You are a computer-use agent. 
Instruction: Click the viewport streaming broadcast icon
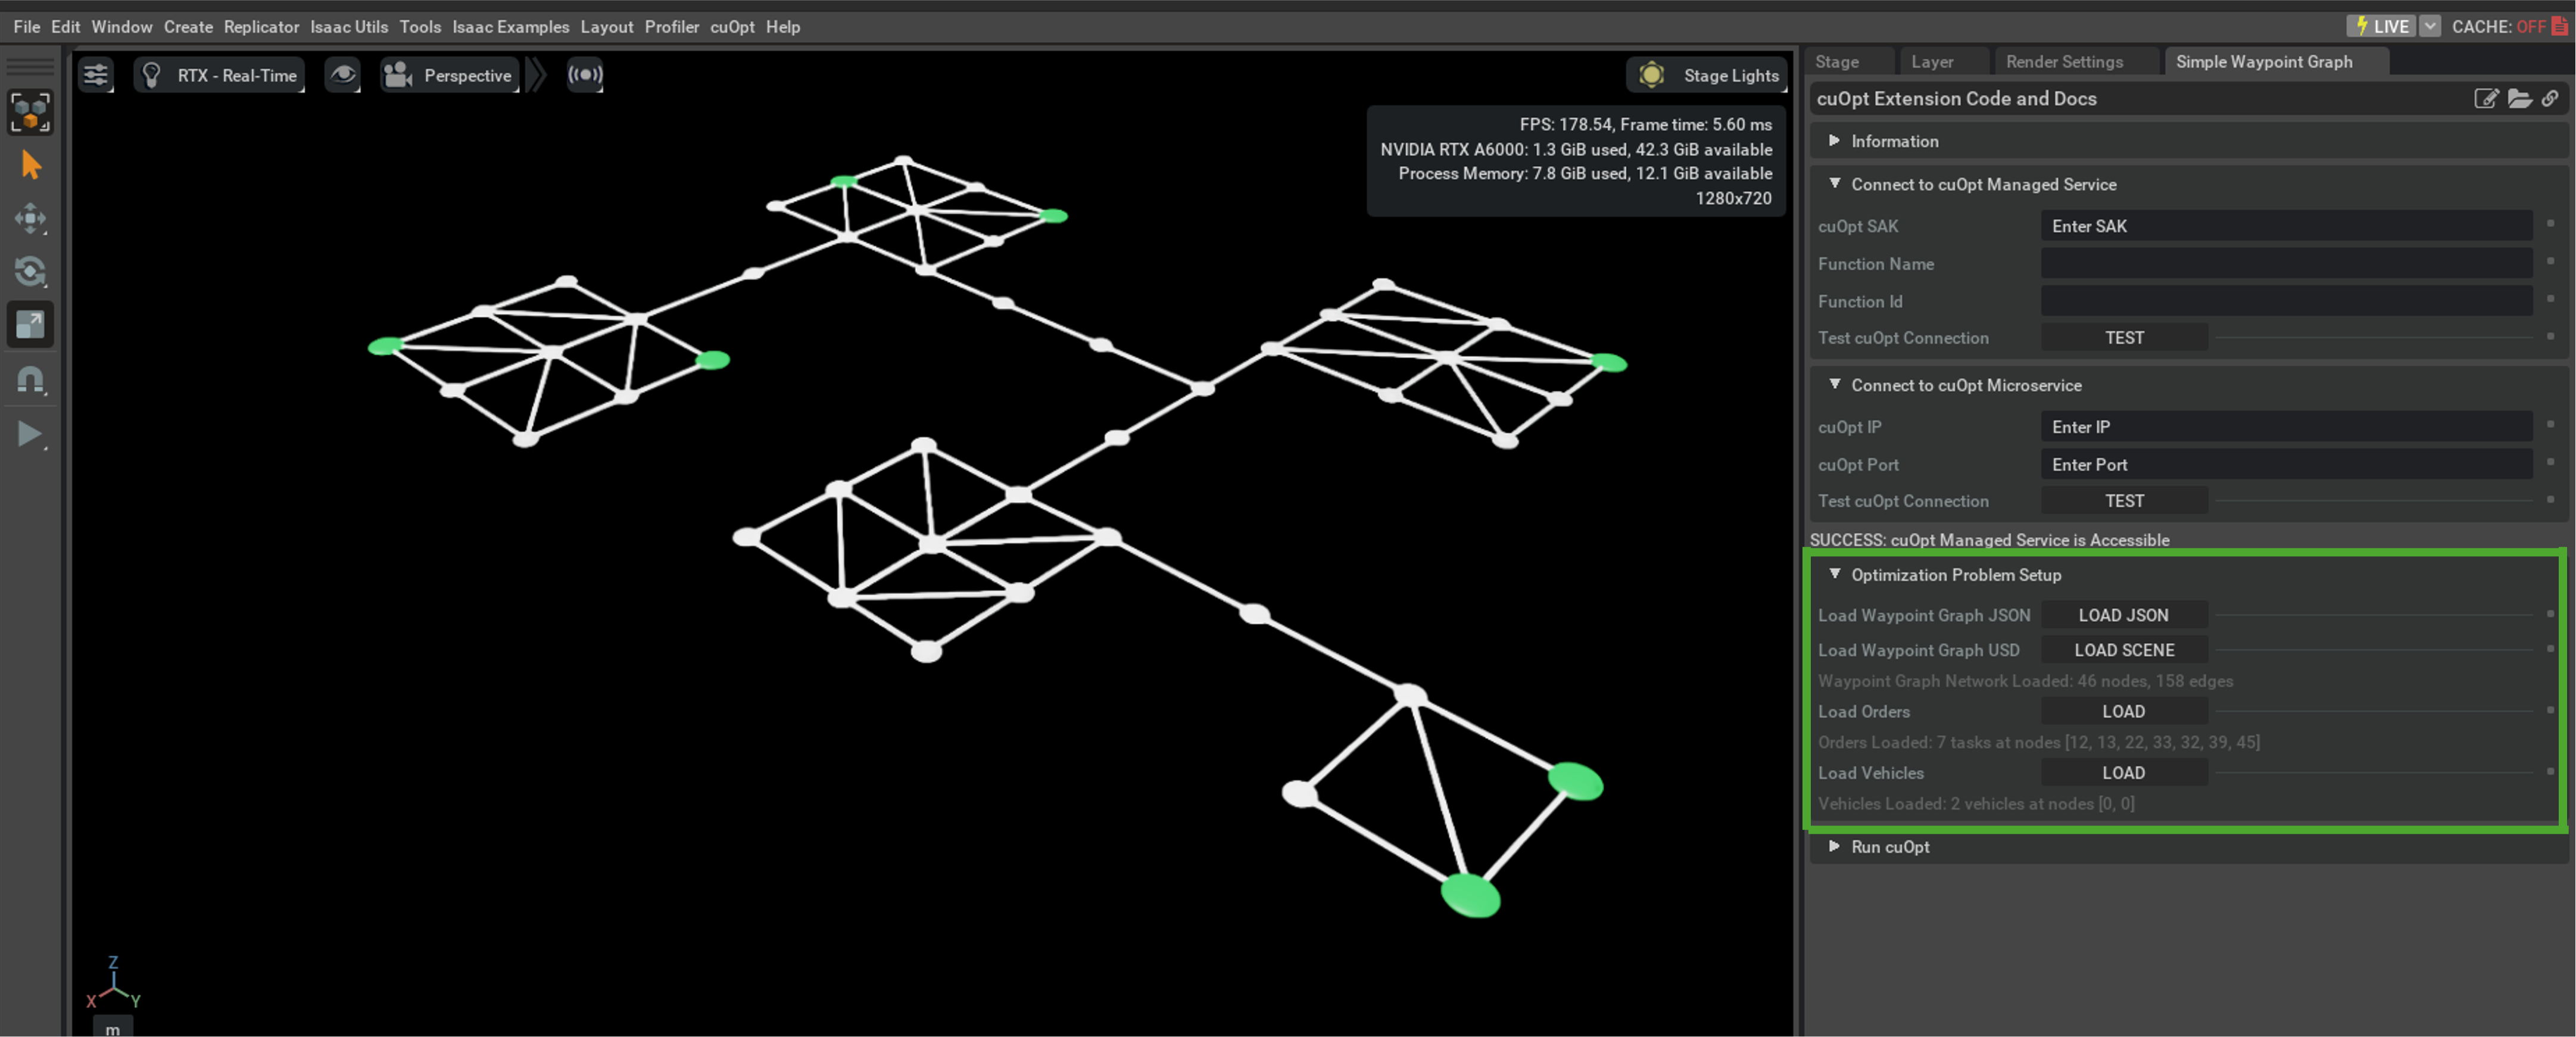pos(585,75)
